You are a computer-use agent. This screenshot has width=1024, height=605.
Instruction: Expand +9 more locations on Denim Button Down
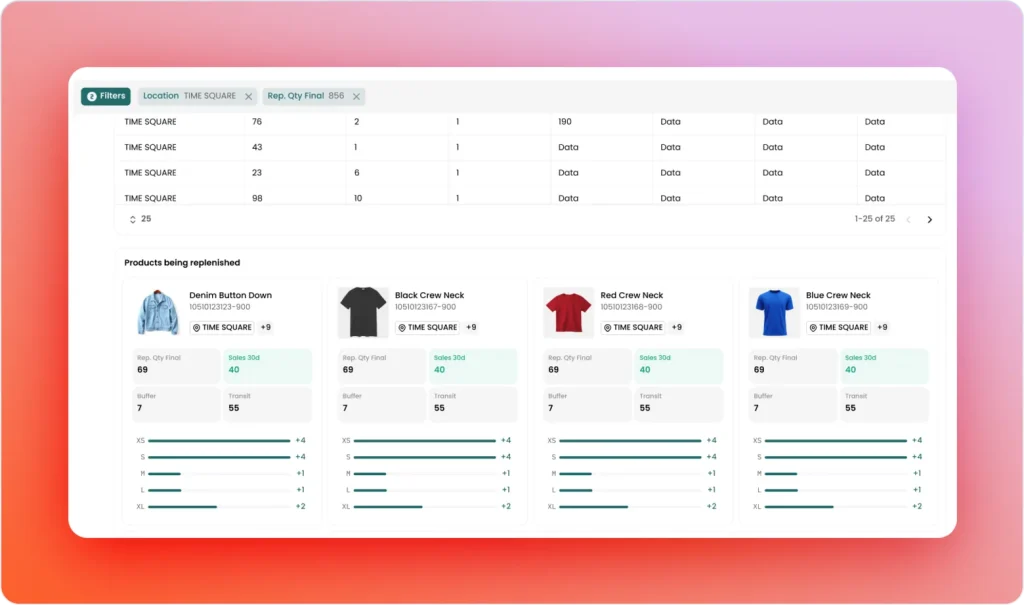point(266,327)
